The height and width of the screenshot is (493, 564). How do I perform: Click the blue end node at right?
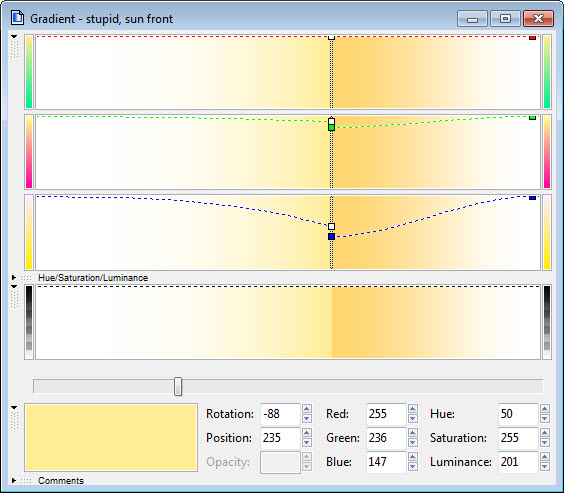pos(532,197)
